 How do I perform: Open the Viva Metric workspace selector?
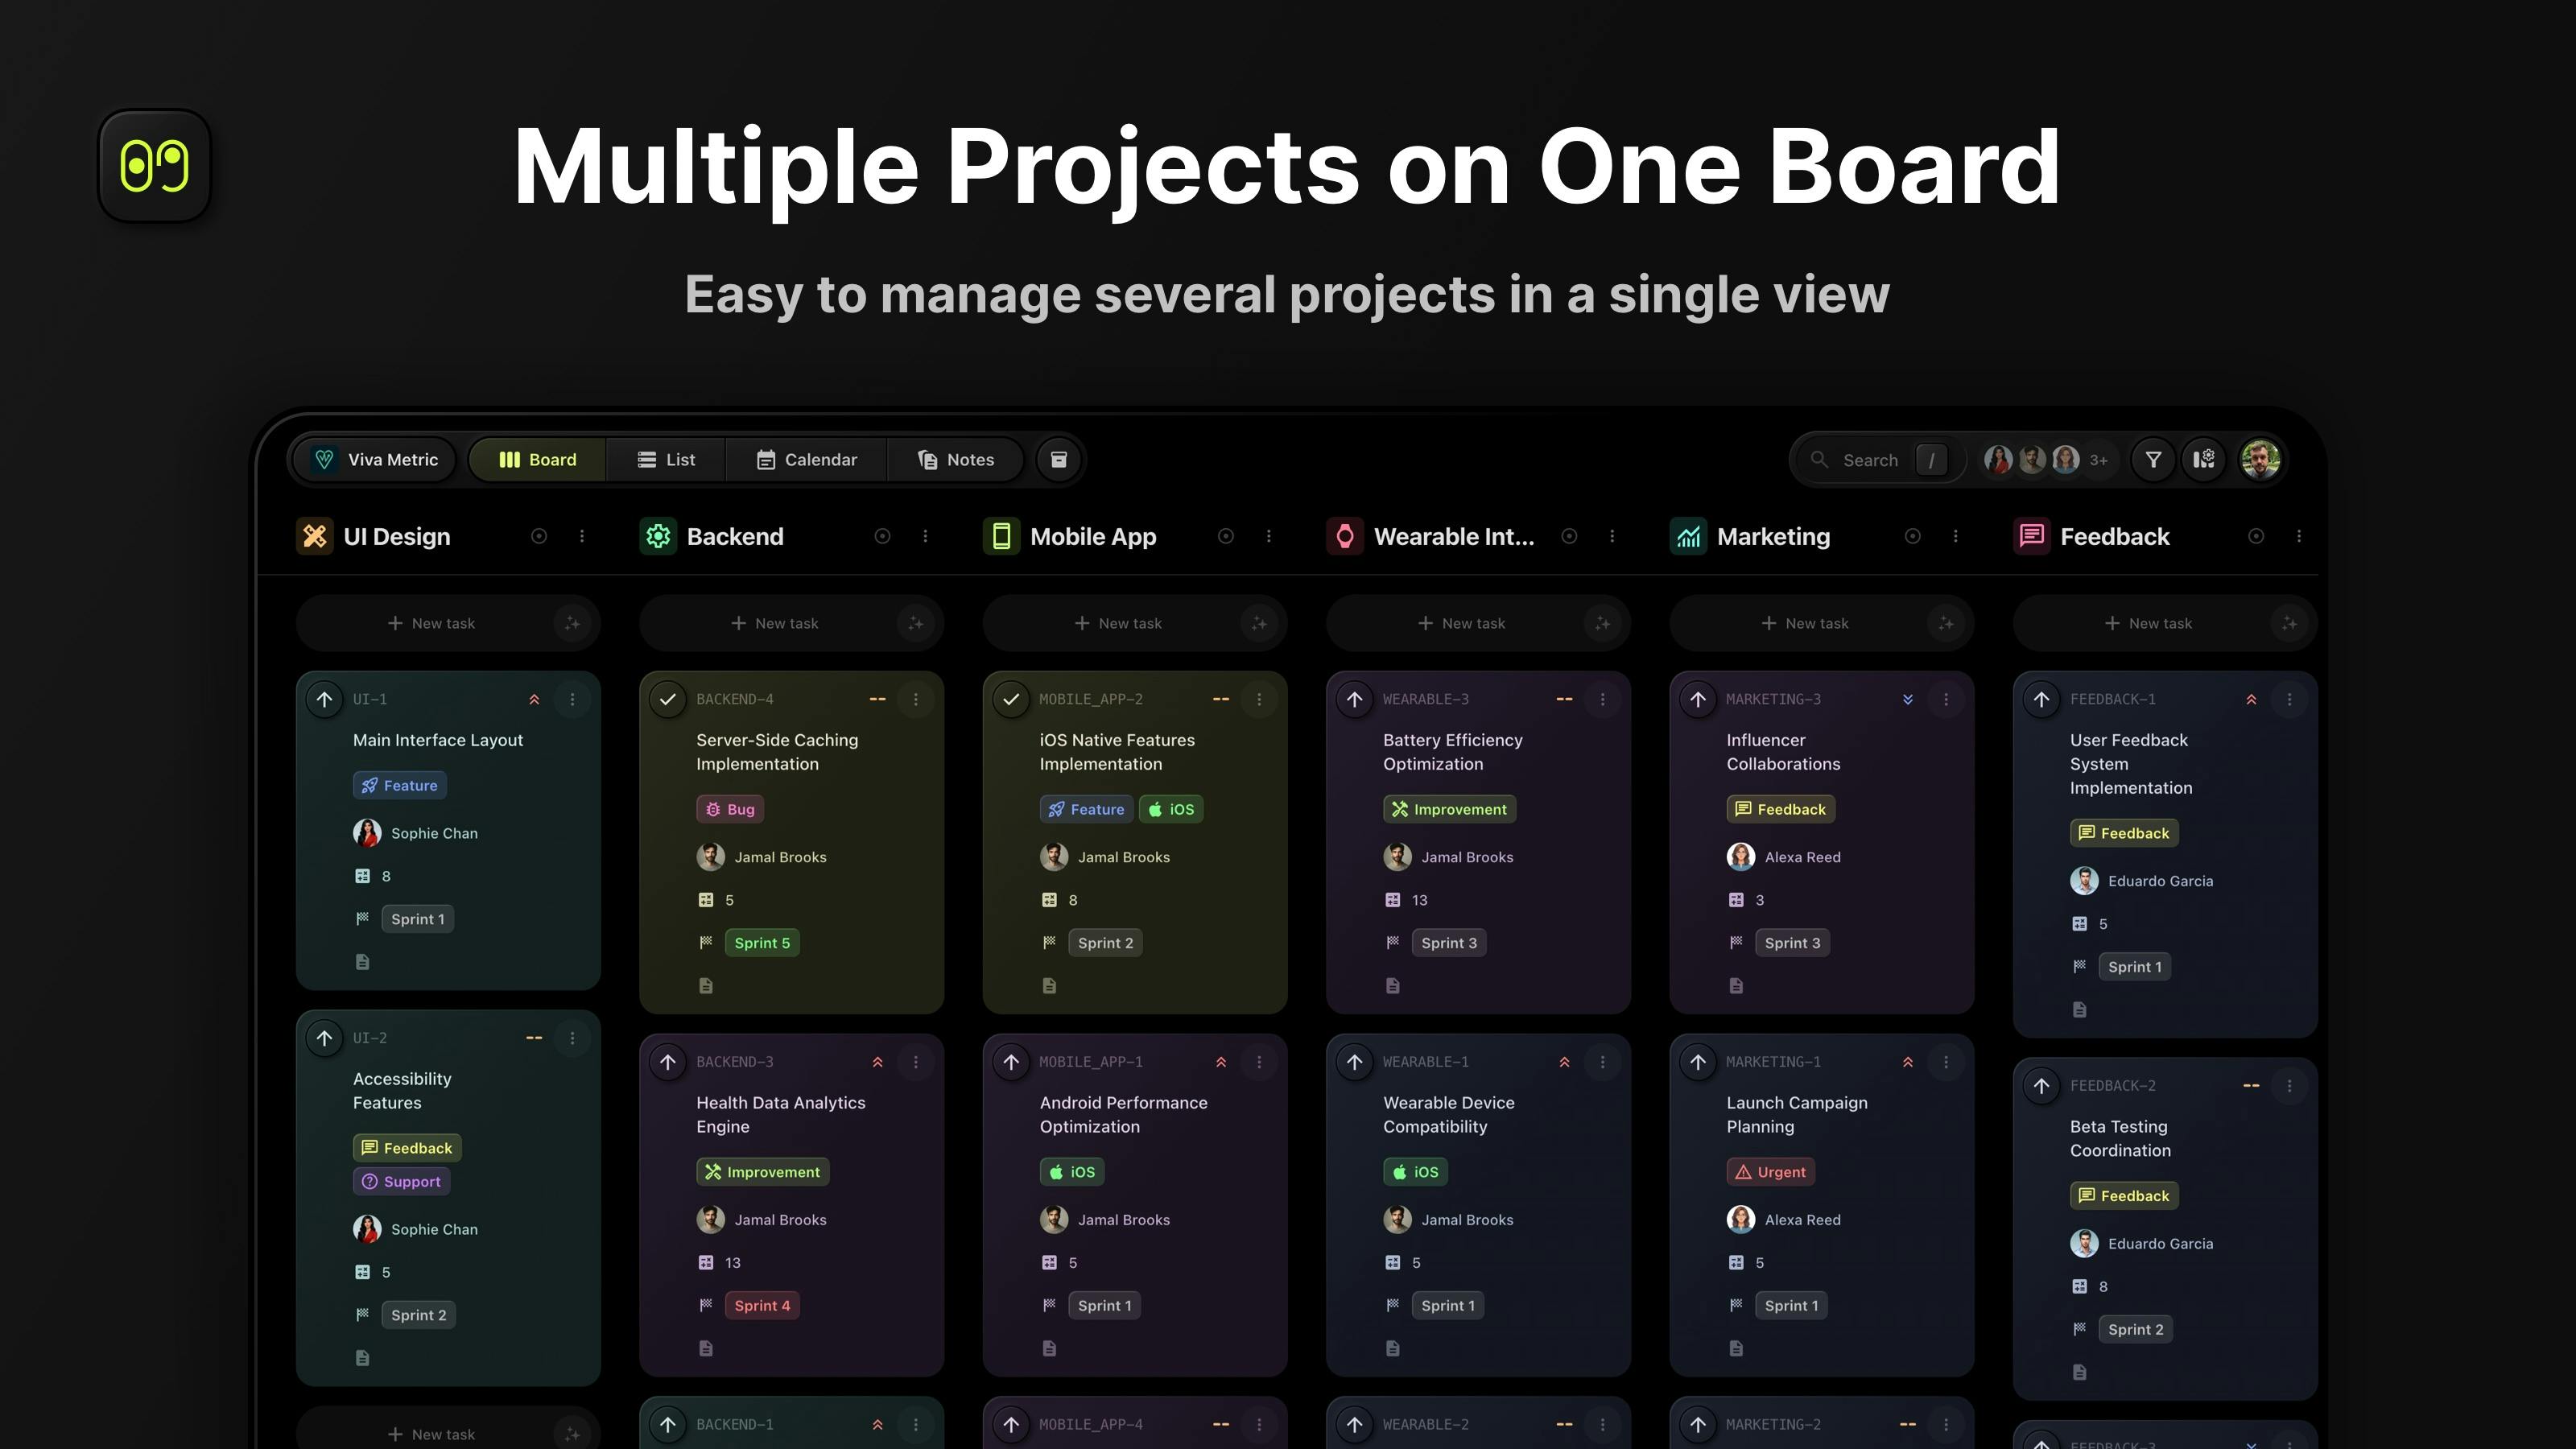375,460
